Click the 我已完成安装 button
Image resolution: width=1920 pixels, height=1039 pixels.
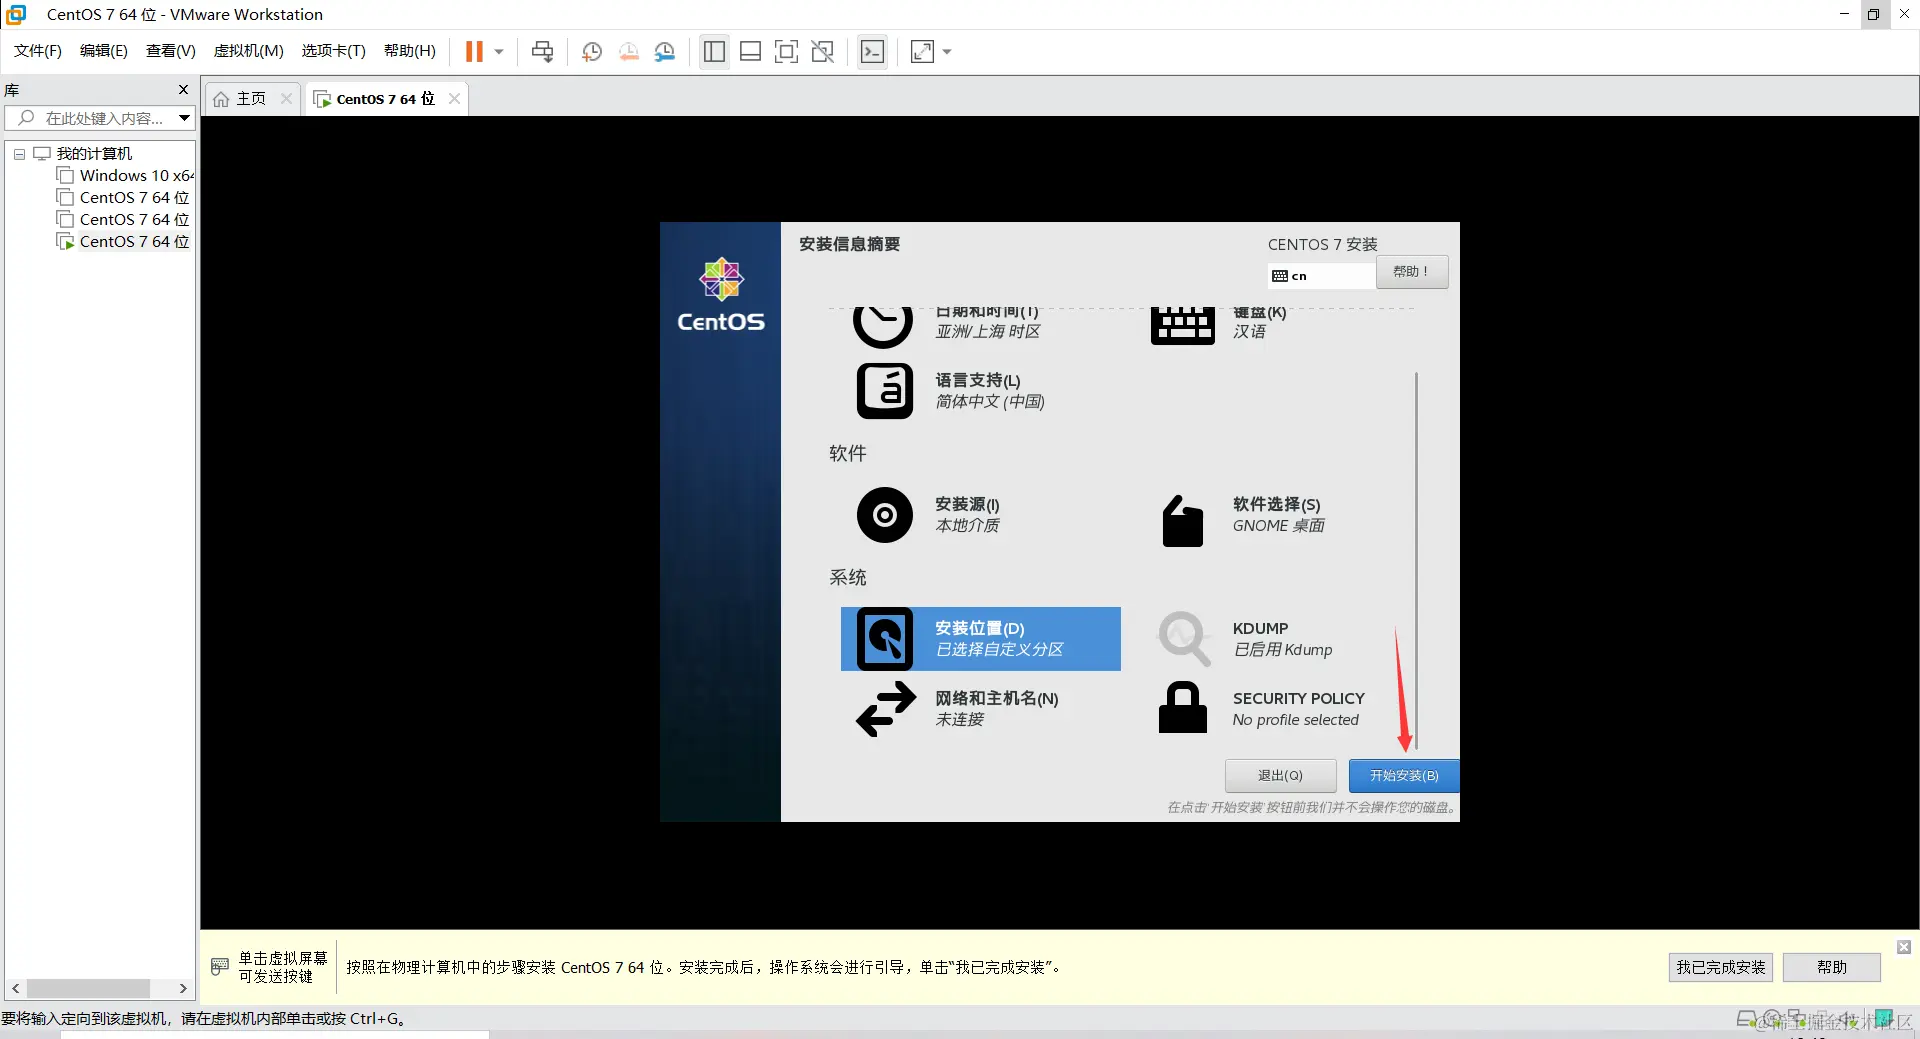(x=1721, y=968)
